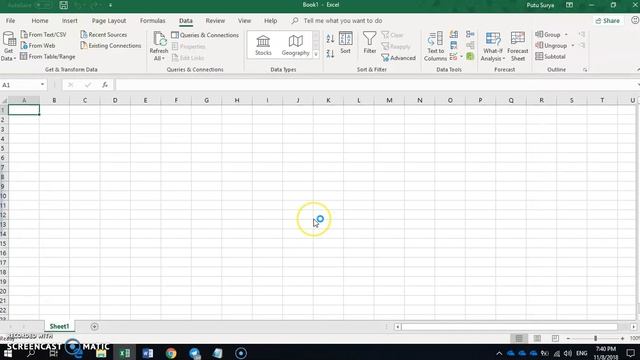Viewport: 640px width, 360px height.
Task: Import data From Web
Action: (x=38, y=46)
